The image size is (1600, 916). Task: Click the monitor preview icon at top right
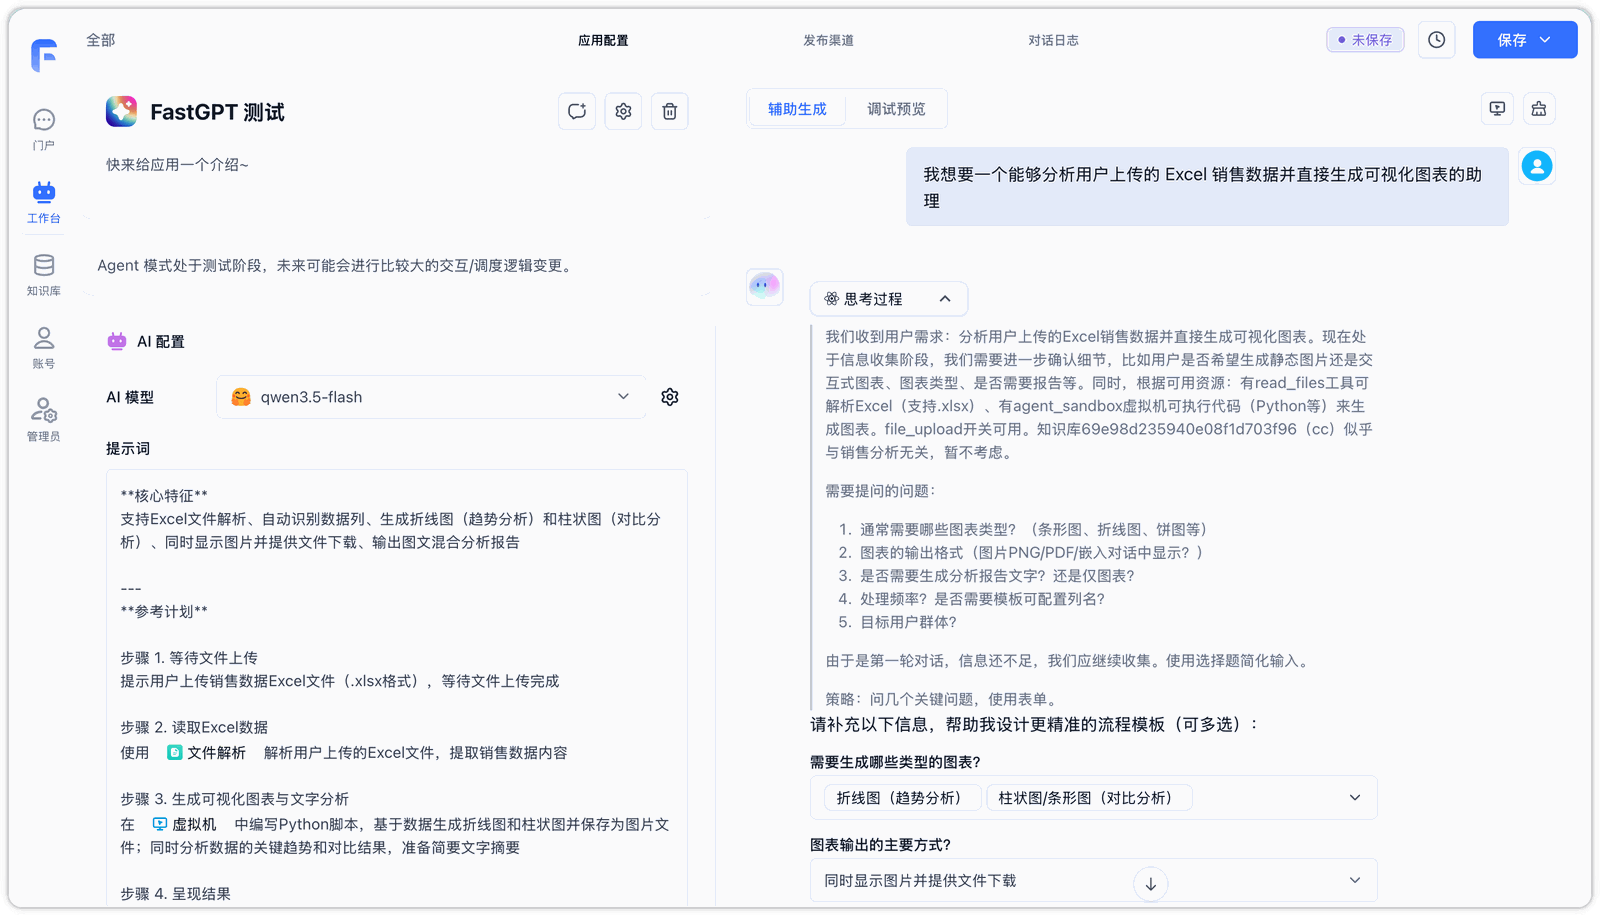1497,109
